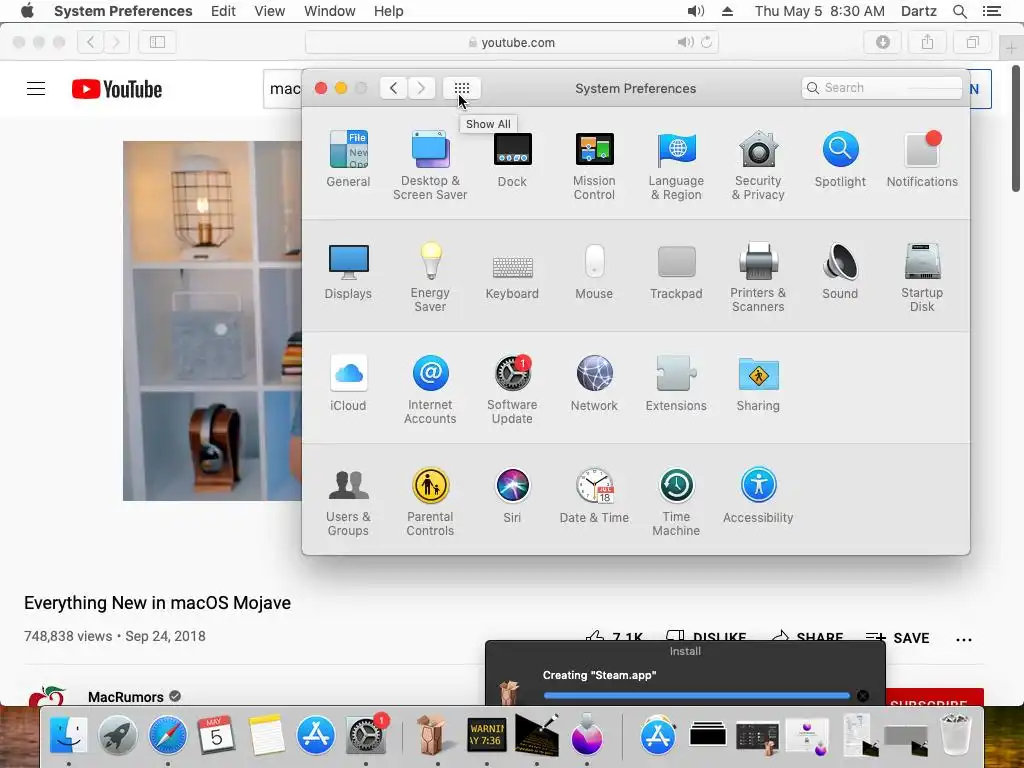Open Software Update preferences pane
The image size is (1024, 768).
coord(512,389)
